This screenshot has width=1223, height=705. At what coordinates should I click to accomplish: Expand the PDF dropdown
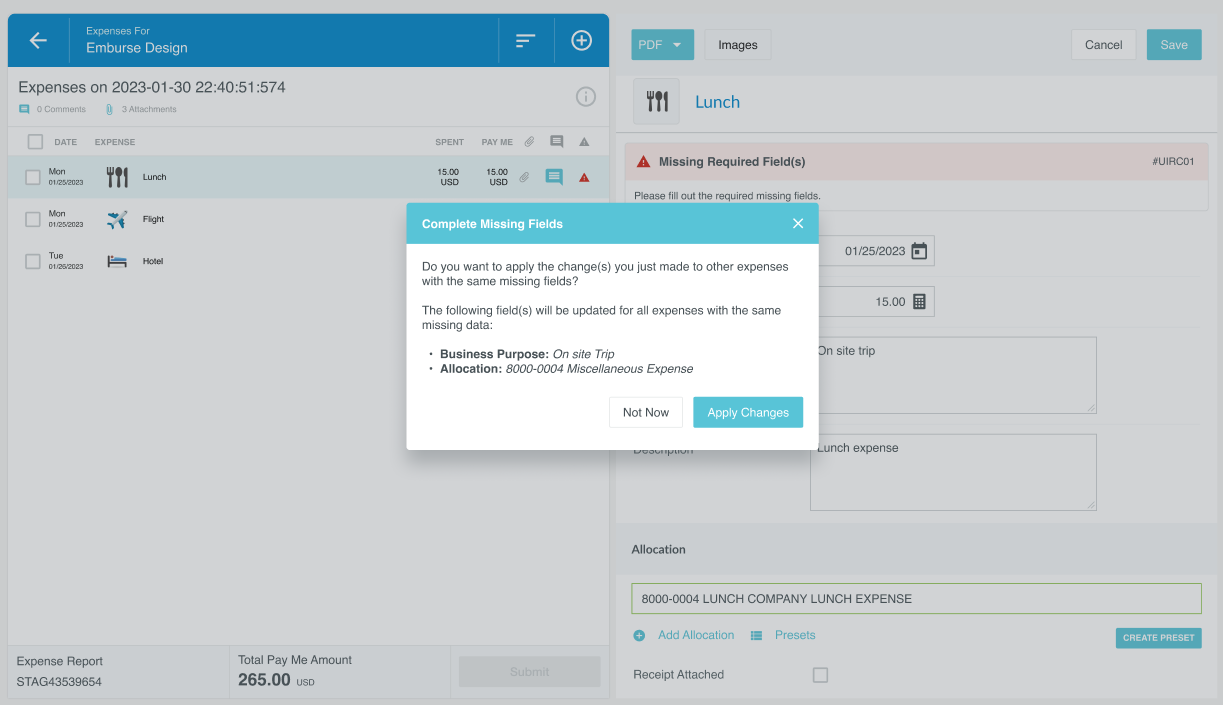(x=662, y=45)
